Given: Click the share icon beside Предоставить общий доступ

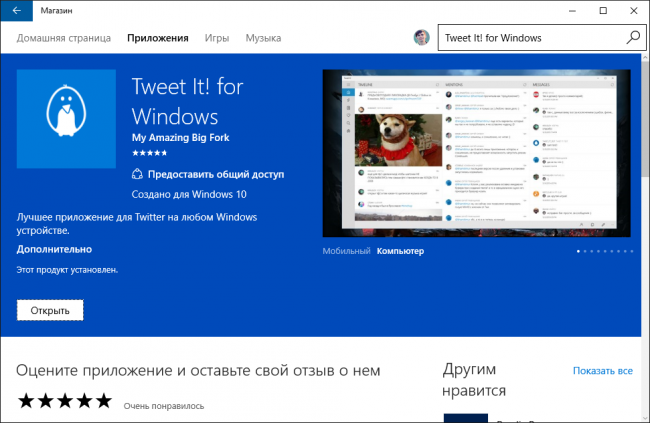Looking at the screenshot, I should (x=137, y=174).
